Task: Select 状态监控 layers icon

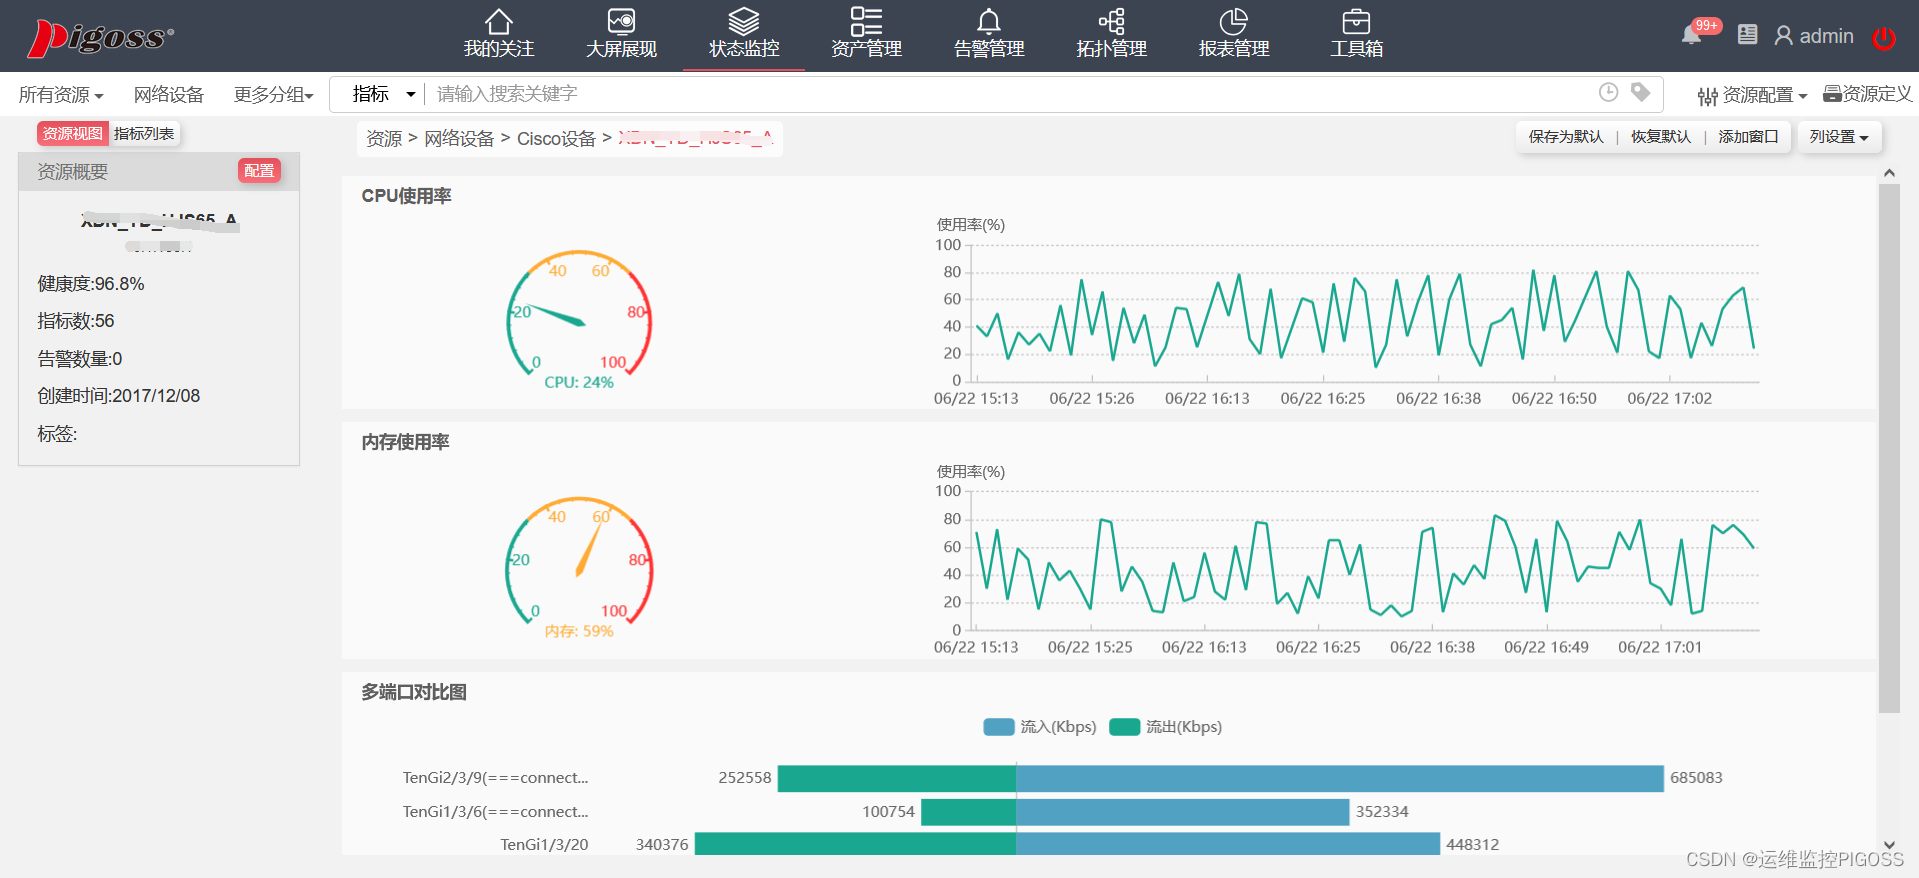Action: pos(744,21)
